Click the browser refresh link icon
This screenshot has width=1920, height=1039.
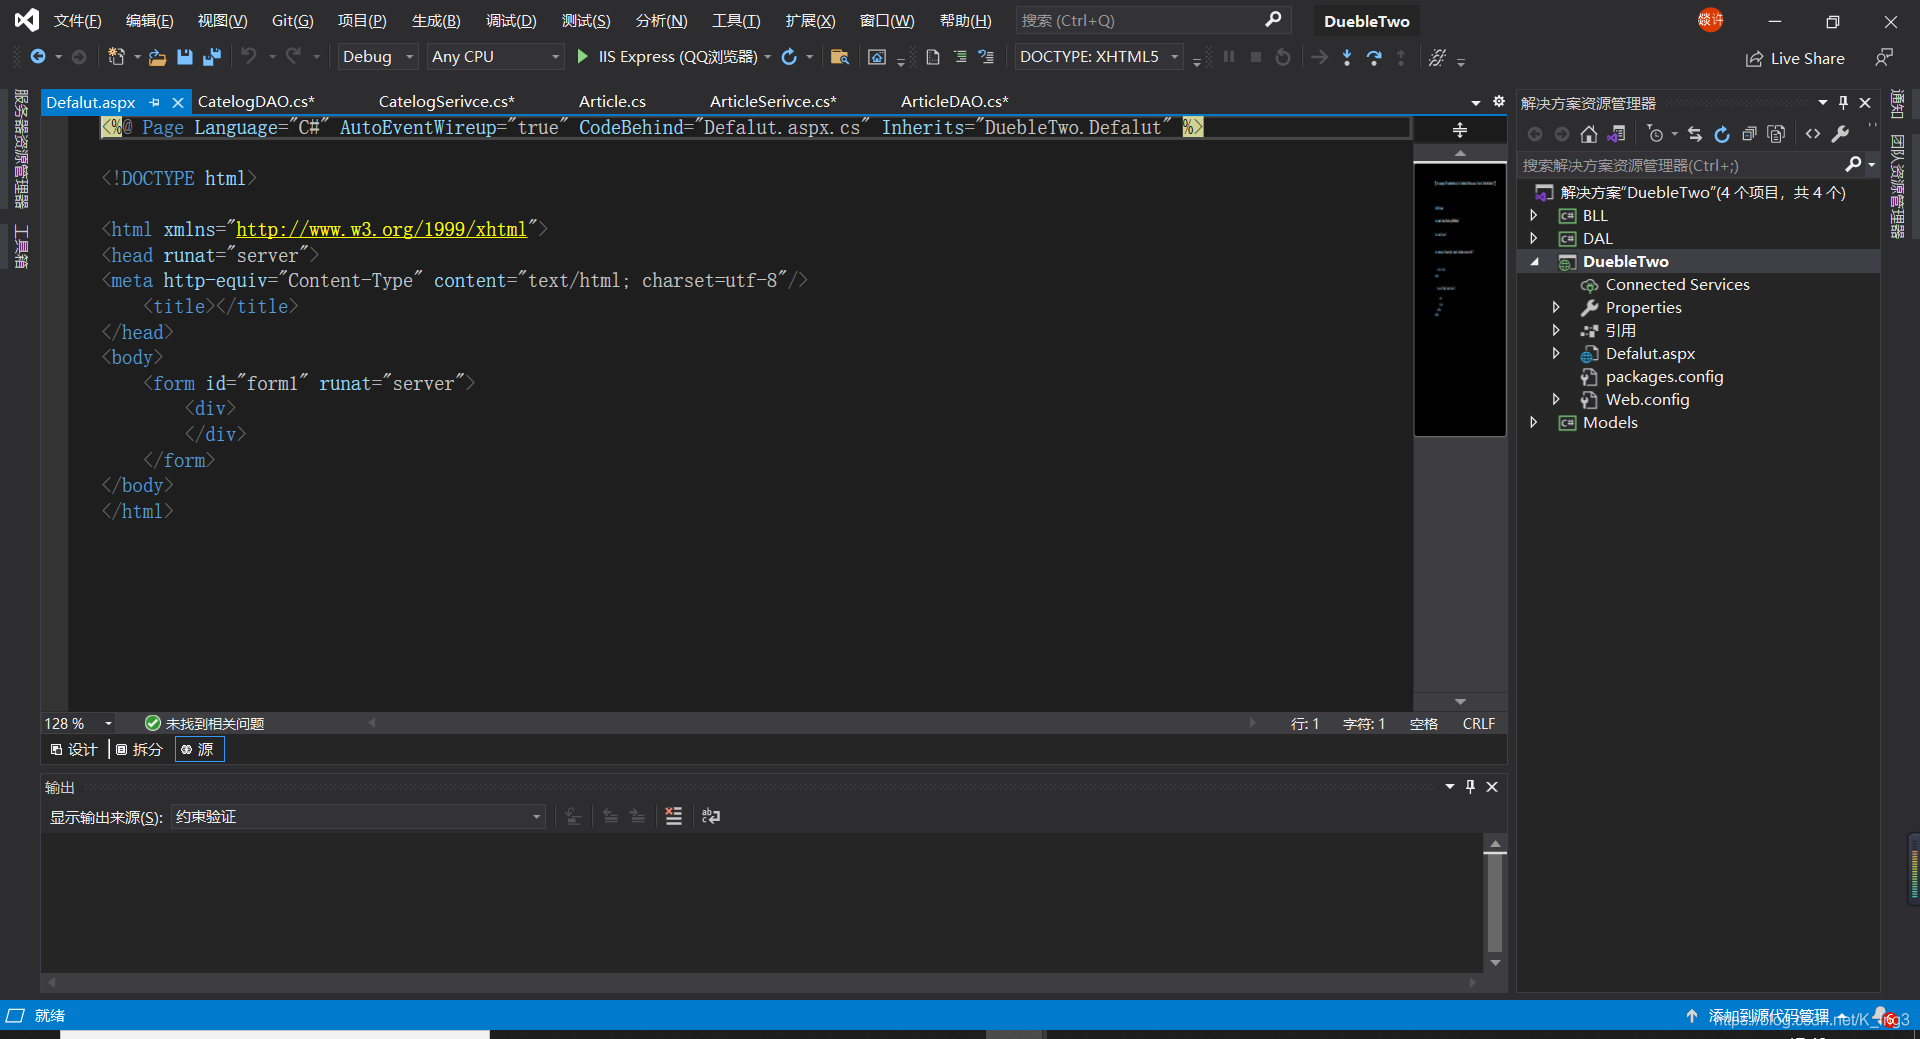[x=789, y=57]
